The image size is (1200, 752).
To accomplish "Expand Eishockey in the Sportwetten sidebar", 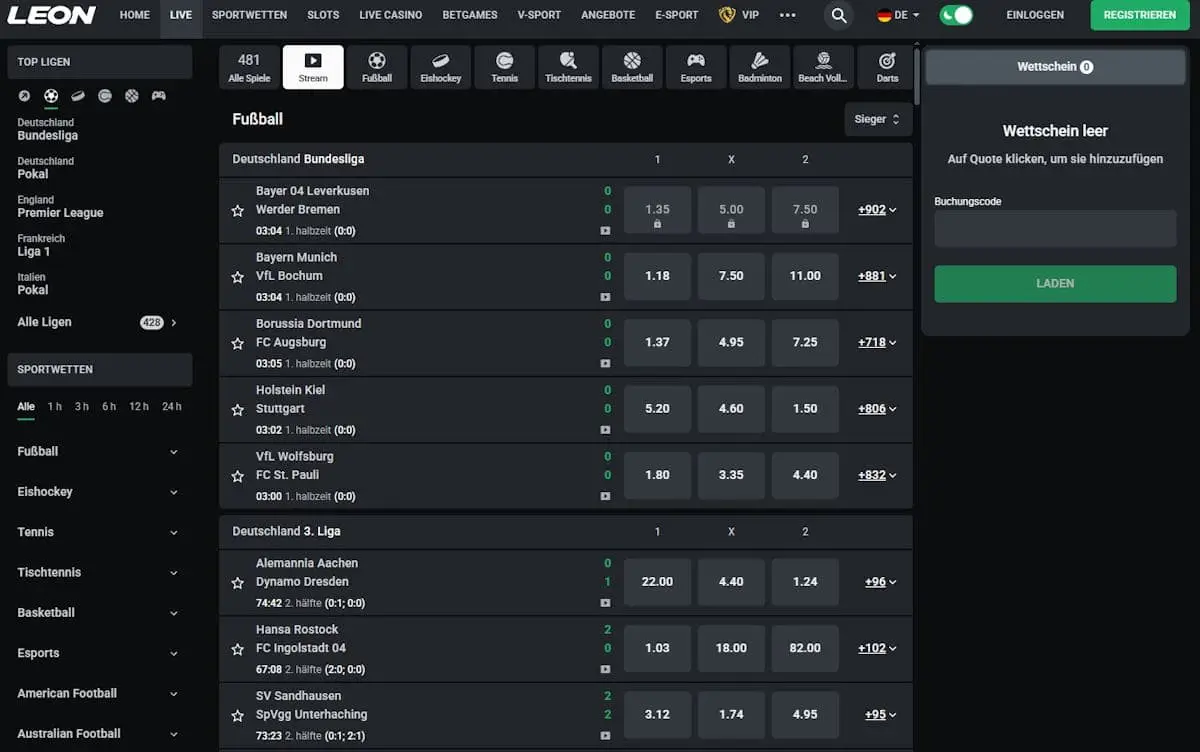I will pyautogui.click(x=99, y=492).
